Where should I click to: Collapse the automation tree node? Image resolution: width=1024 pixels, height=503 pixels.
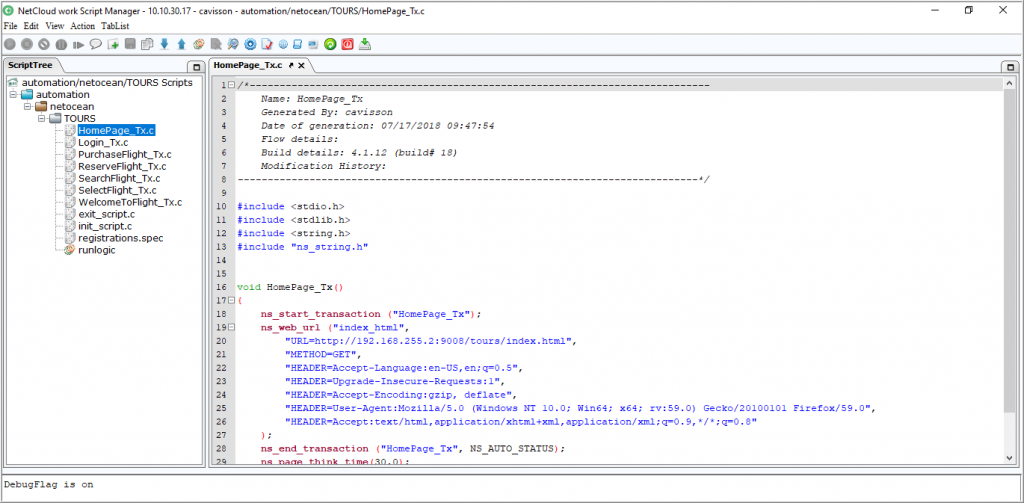(13, 94)
